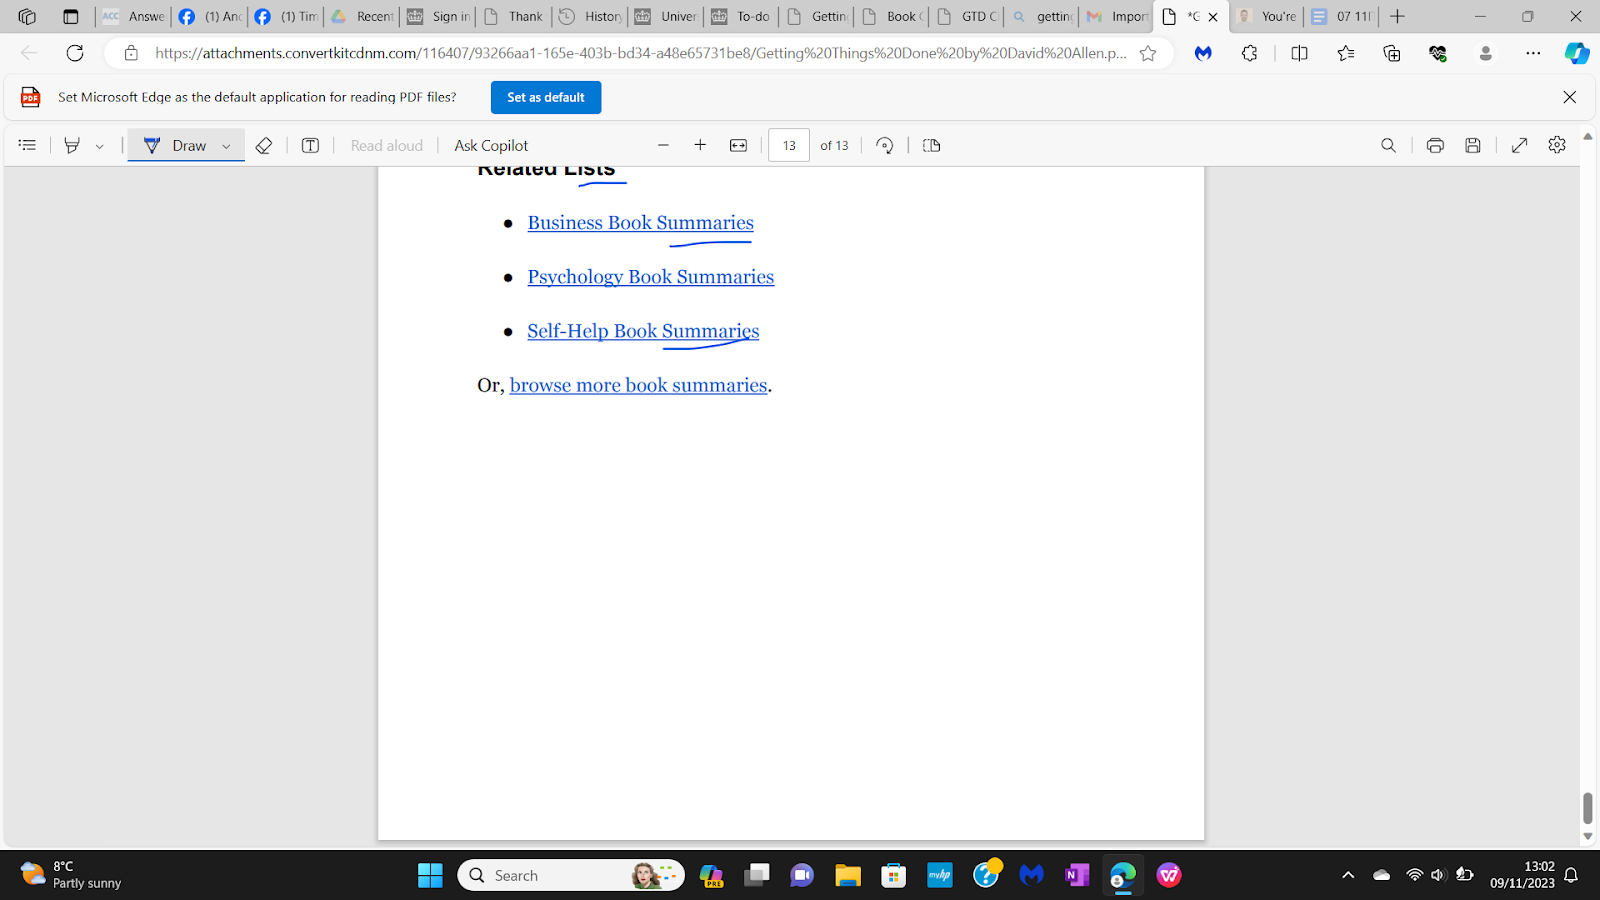Open Edge Settings and more menu
The image size is (1600, 900).
click(1533, 53)
